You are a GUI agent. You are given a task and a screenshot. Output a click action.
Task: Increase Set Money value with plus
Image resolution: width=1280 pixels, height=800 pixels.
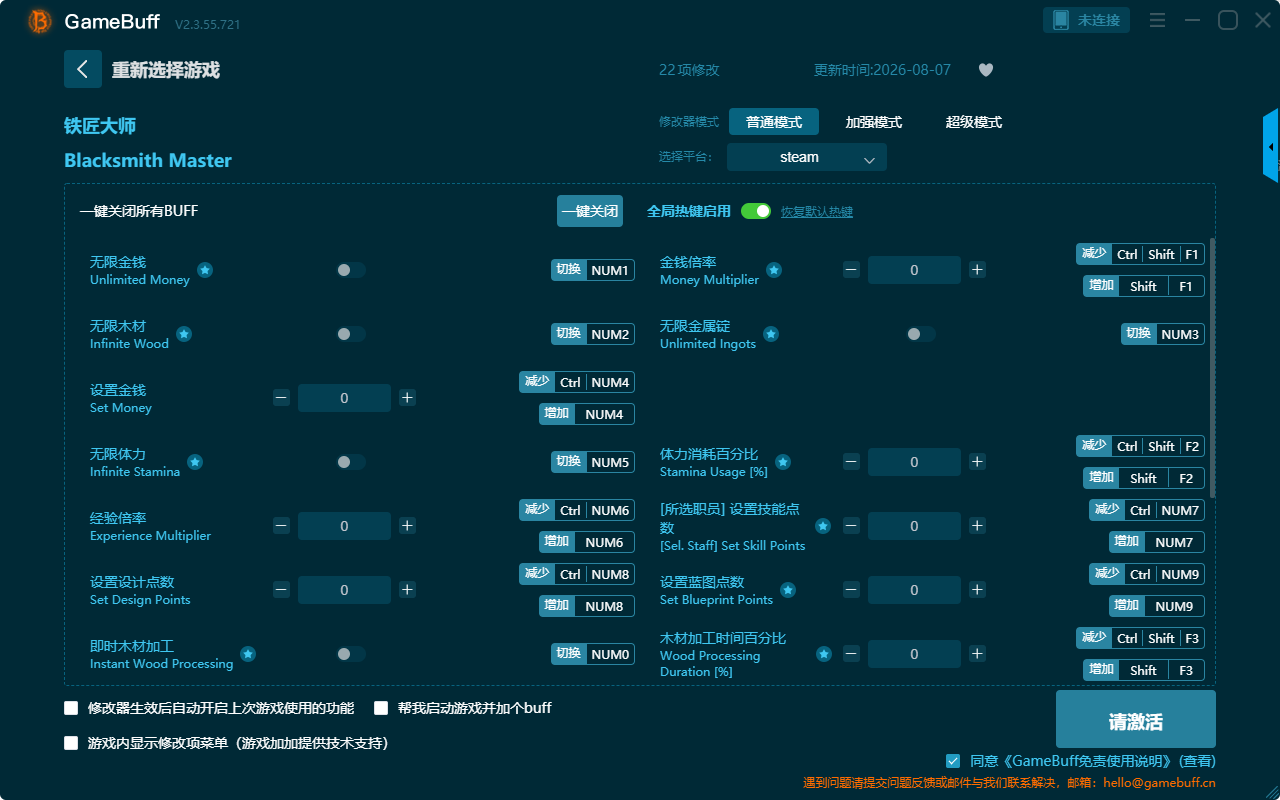(x=407, y=398)
